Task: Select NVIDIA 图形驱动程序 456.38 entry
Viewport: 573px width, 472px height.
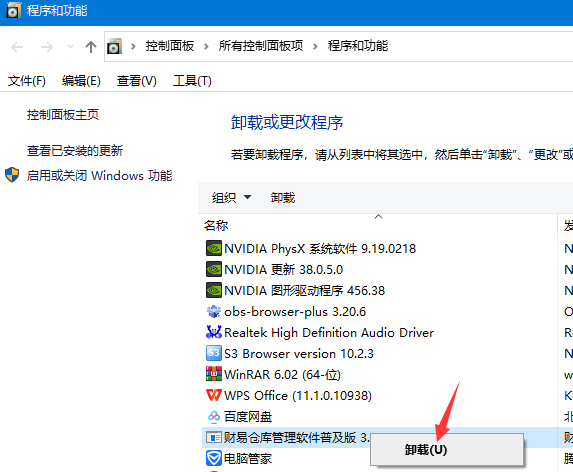Action: [304, 290]
